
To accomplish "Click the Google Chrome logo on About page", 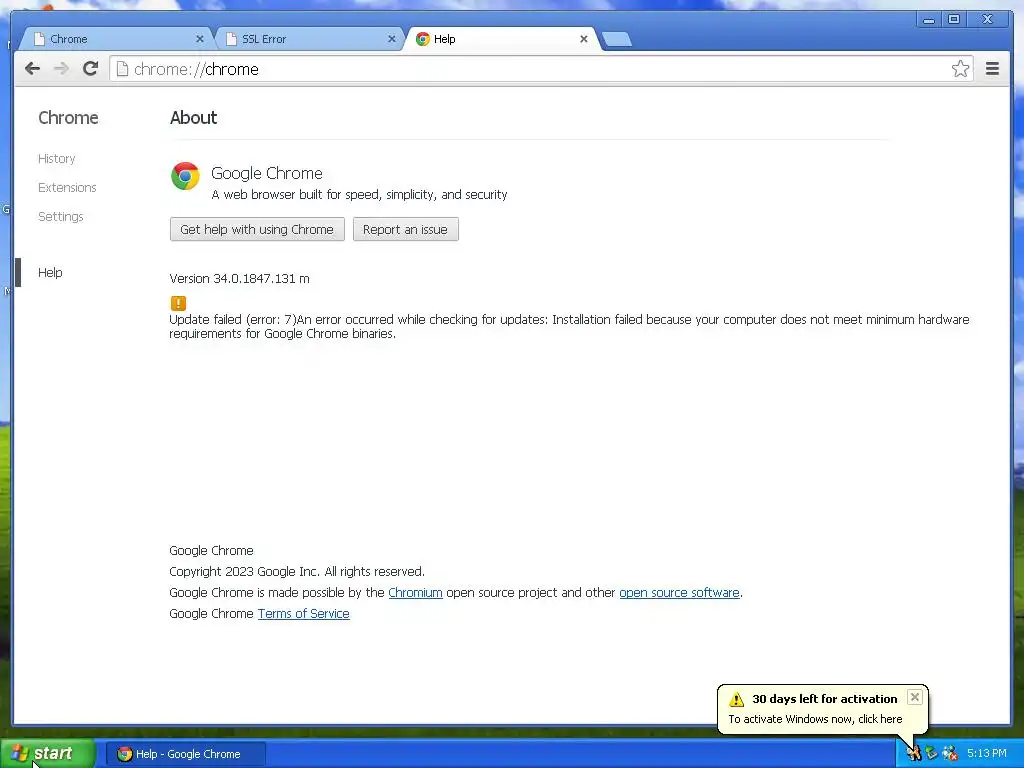I will [x=185, y=176].
